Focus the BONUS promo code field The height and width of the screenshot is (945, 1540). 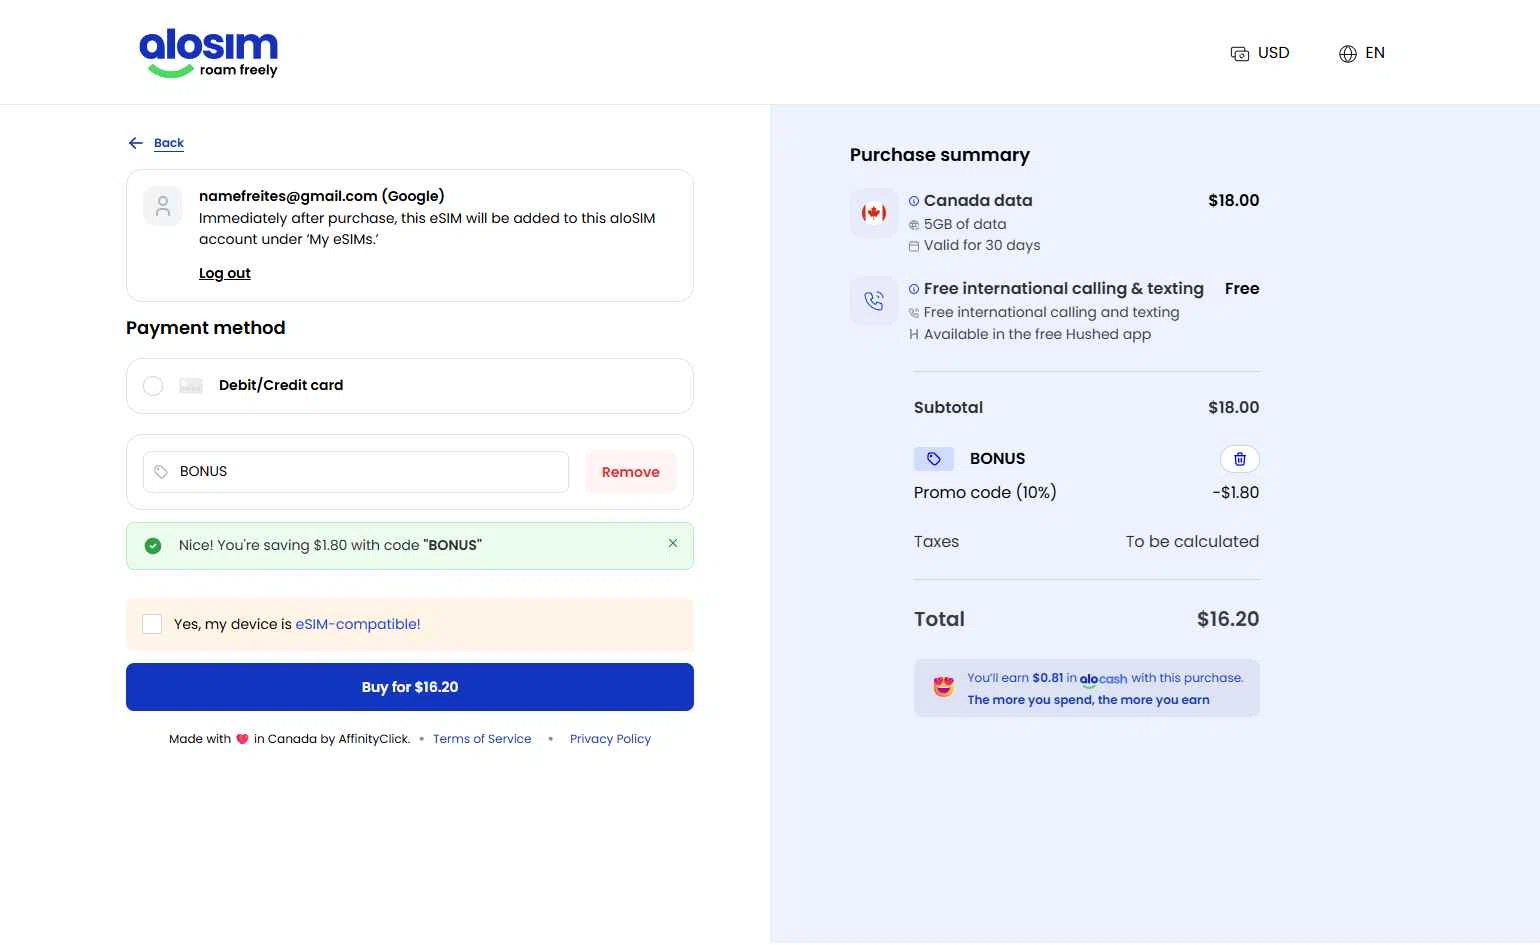(356, 472)
